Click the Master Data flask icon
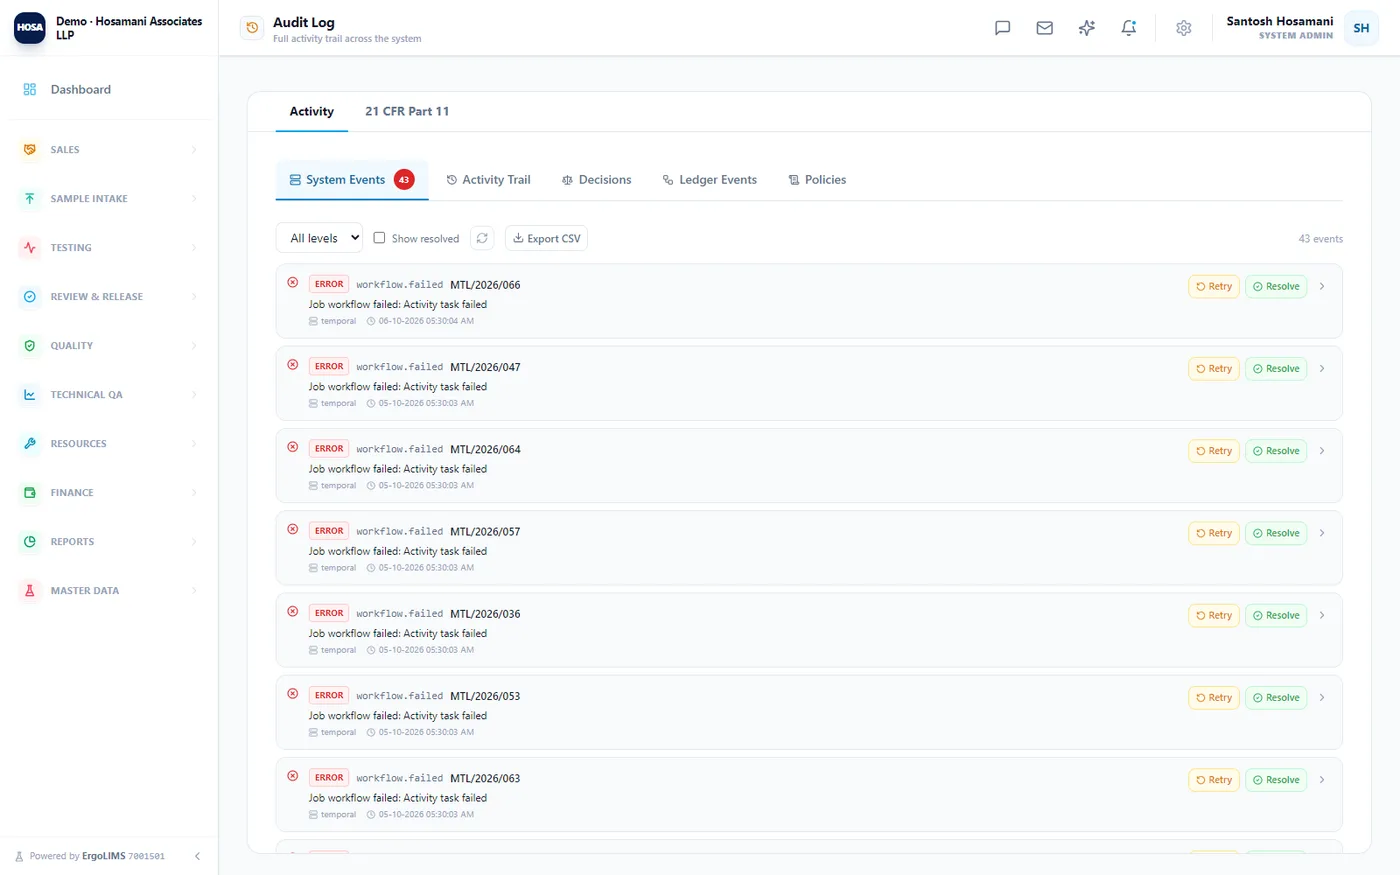This screenshot has width=1400, height=875. (x=30, y=590)
